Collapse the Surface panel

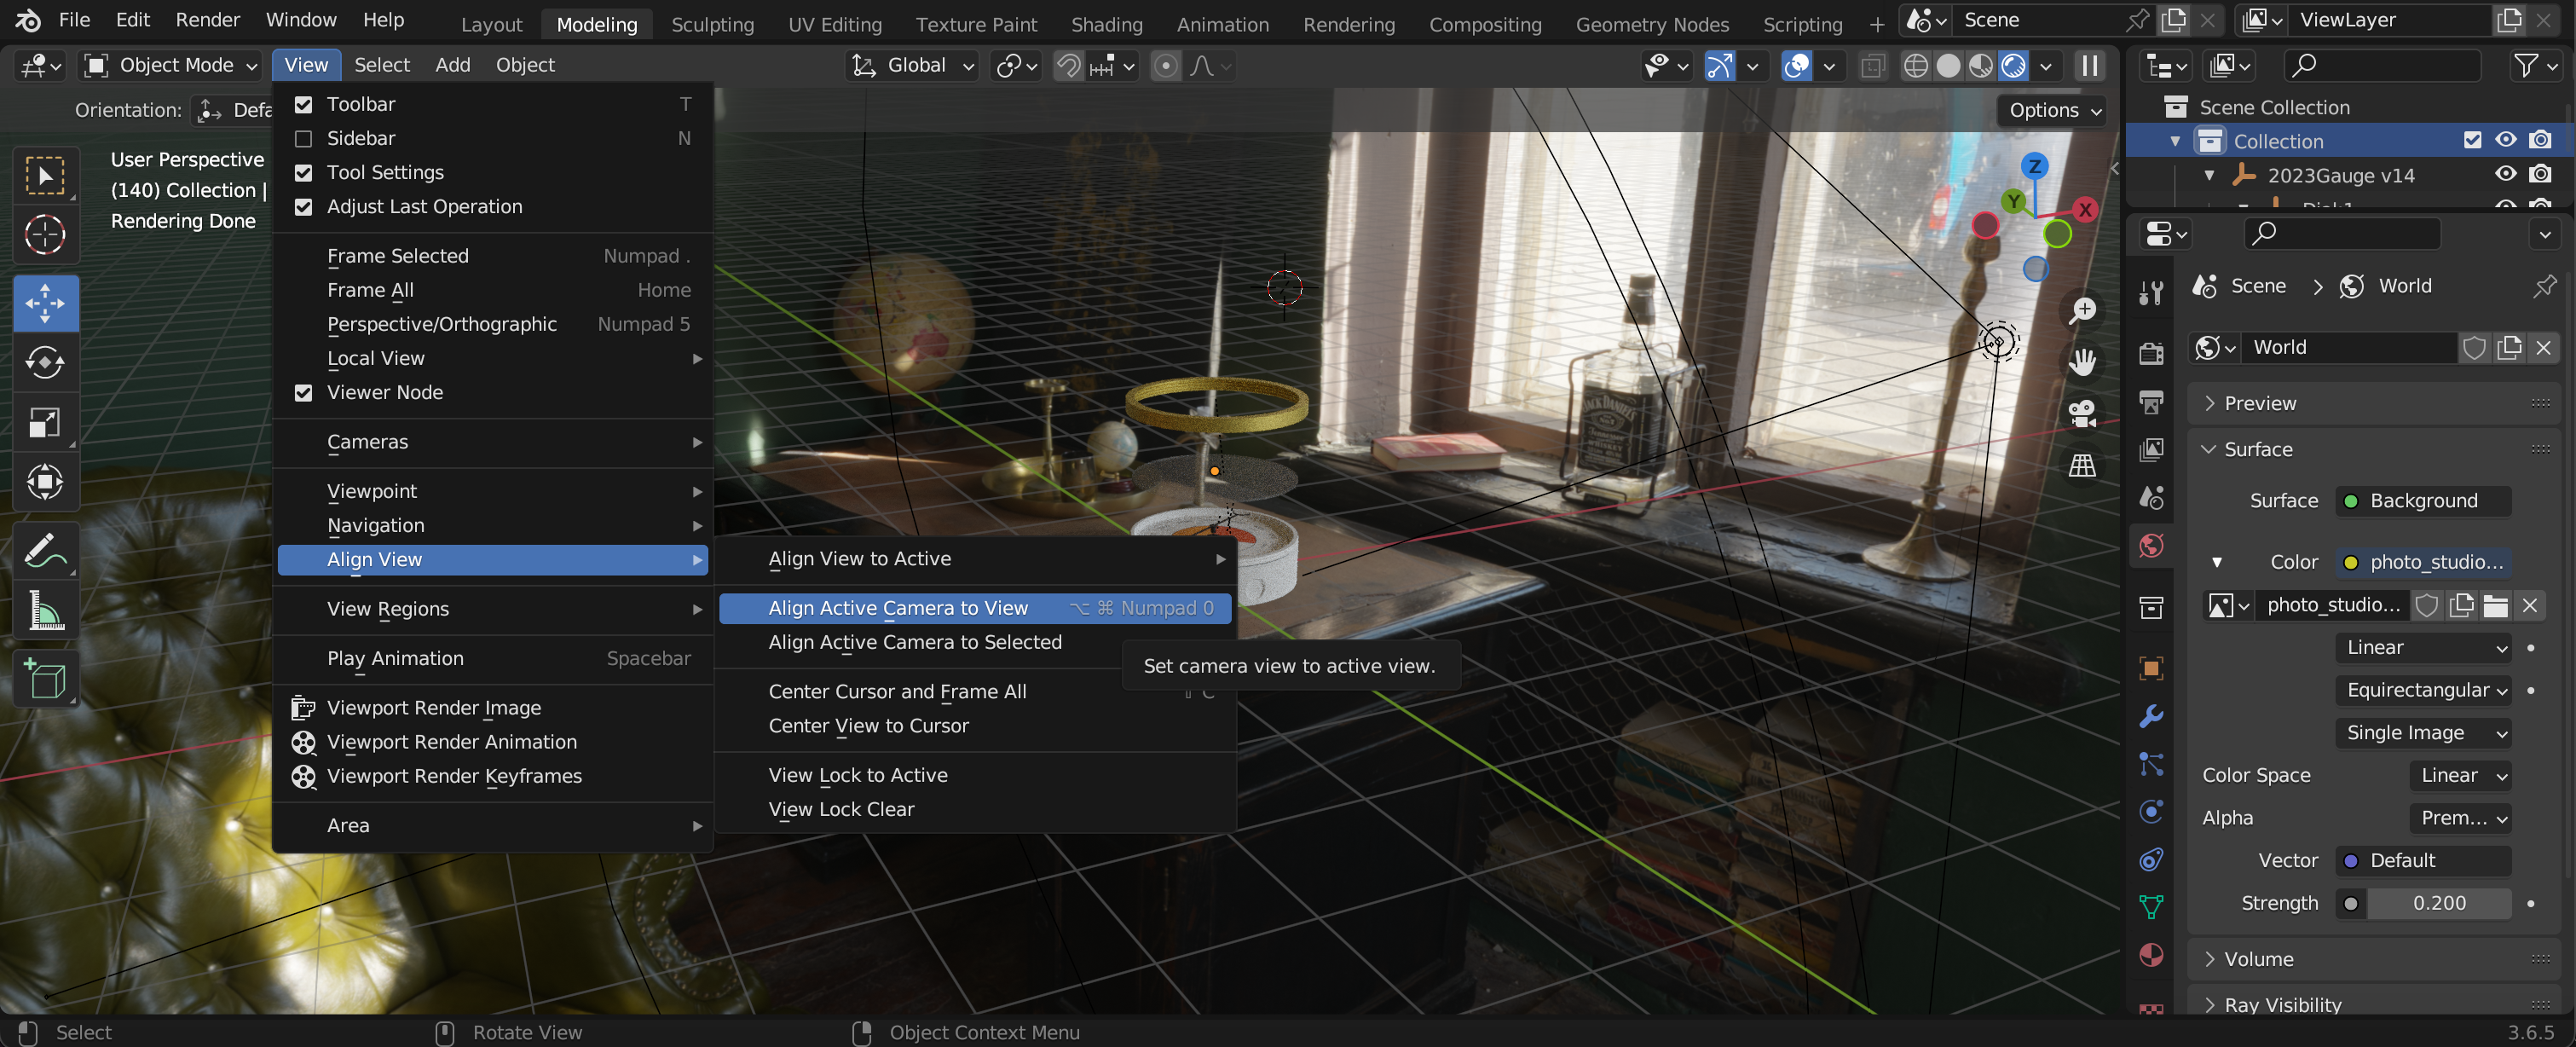point(2372,449)
